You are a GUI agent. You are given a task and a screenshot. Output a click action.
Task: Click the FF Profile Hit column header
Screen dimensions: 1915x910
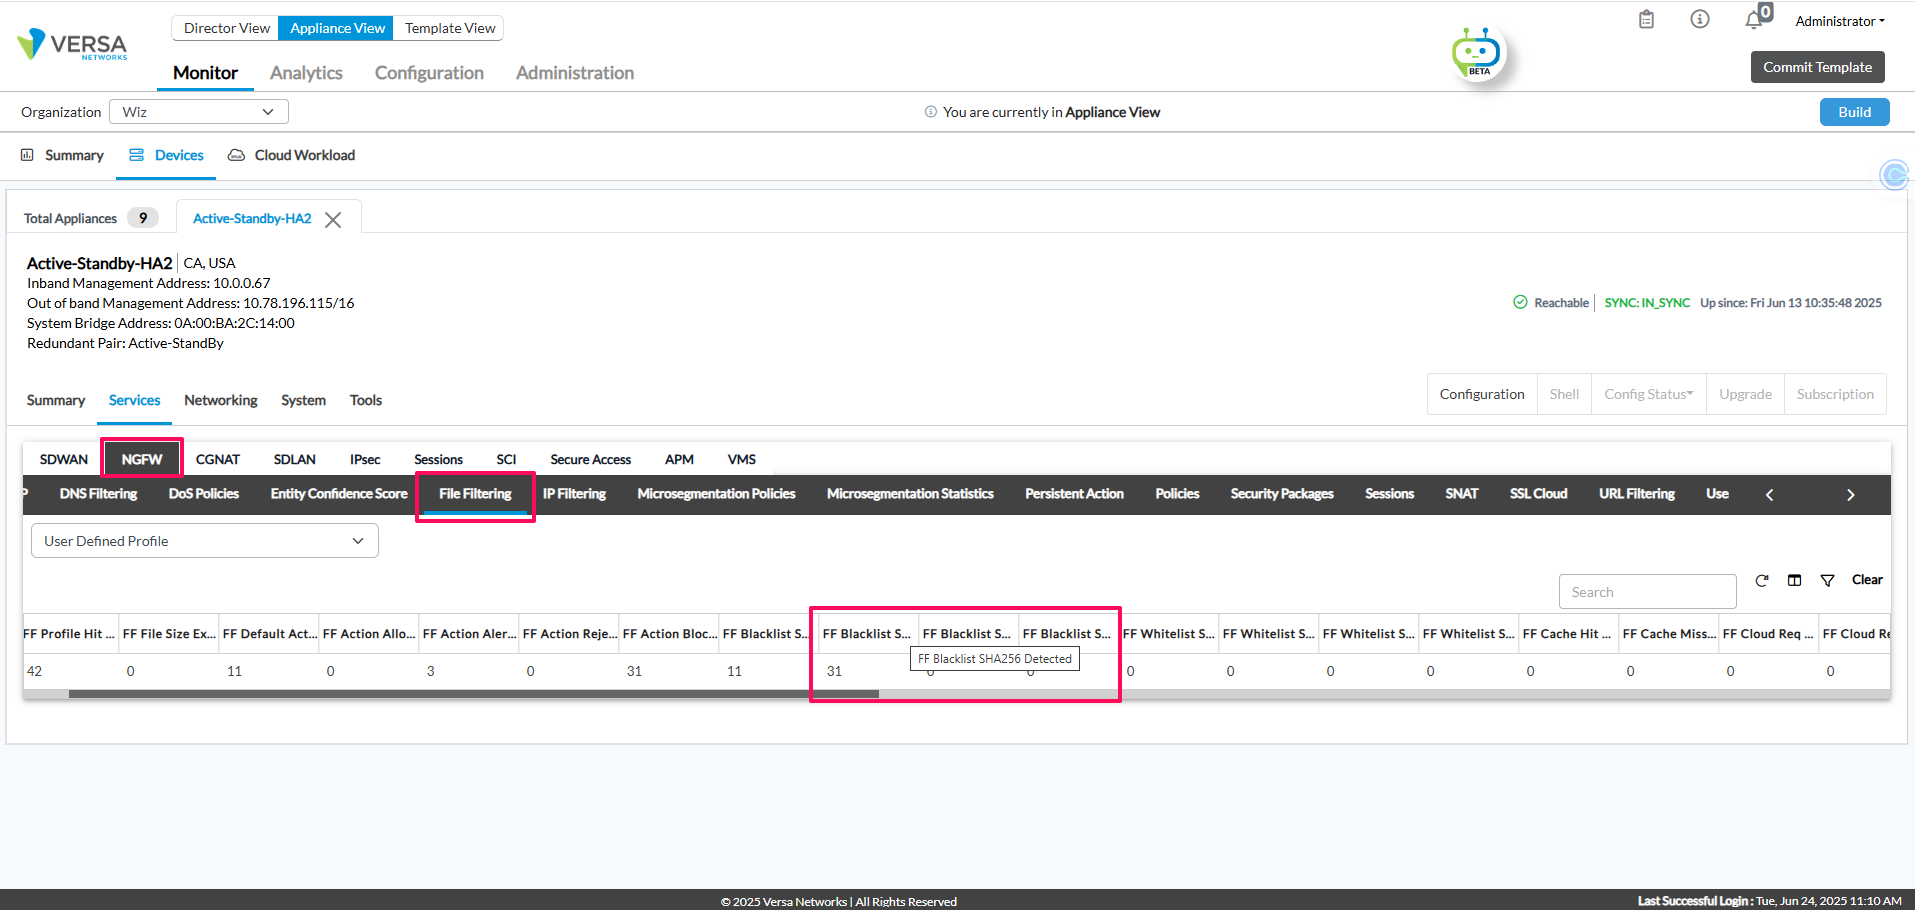pos(68,634)
